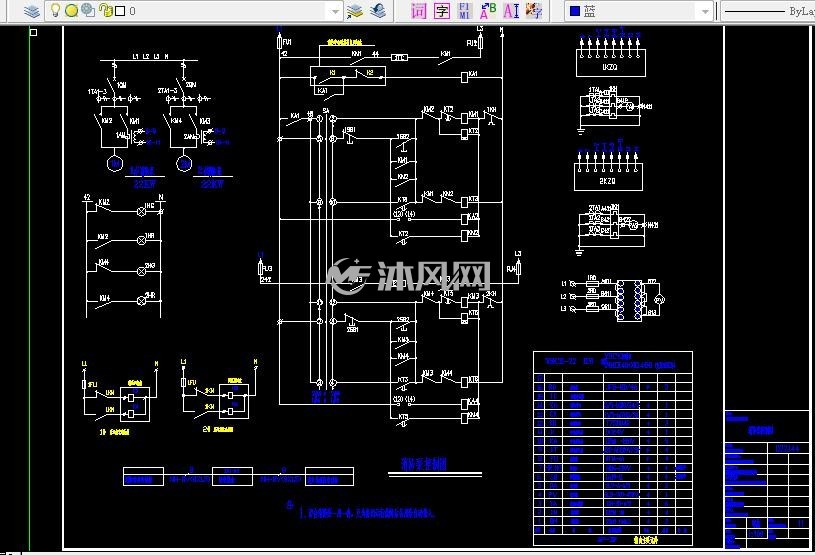The width and height of the screenshot is (815, 555).
Task: Open the ByLayer linetype dropdown
Action: pos(769,11)
